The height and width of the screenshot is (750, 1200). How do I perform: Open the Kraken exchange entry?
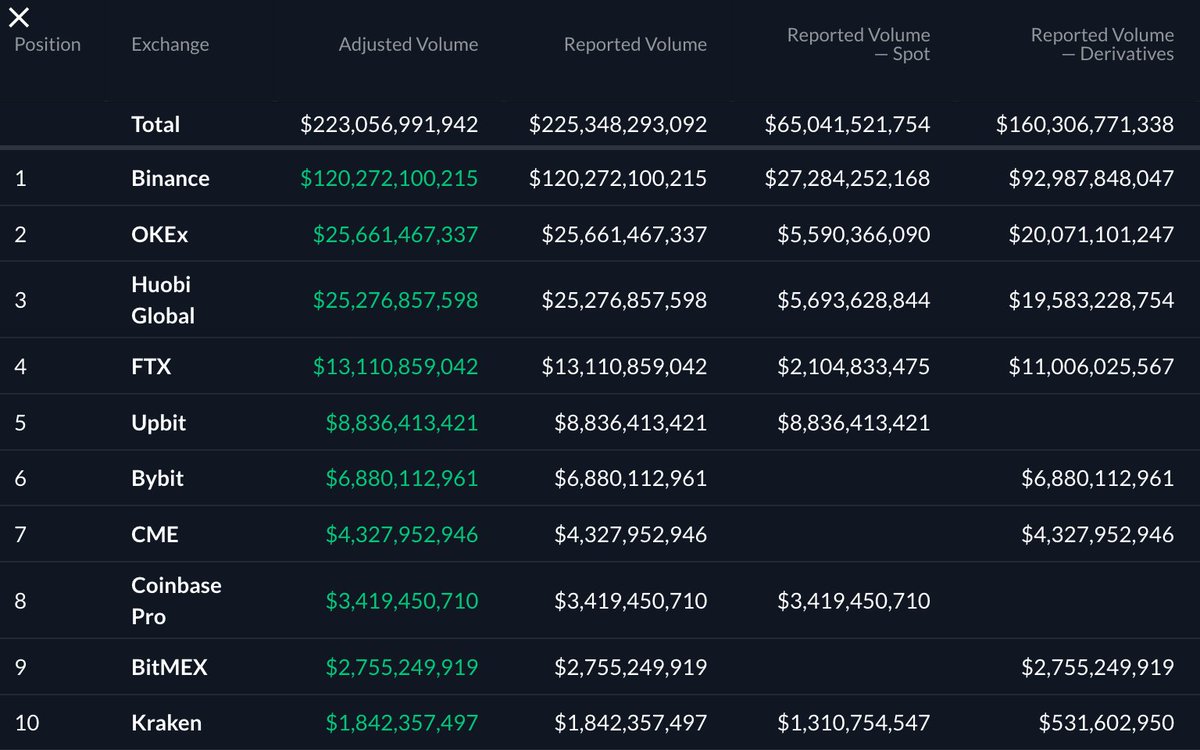pos(166,722)
